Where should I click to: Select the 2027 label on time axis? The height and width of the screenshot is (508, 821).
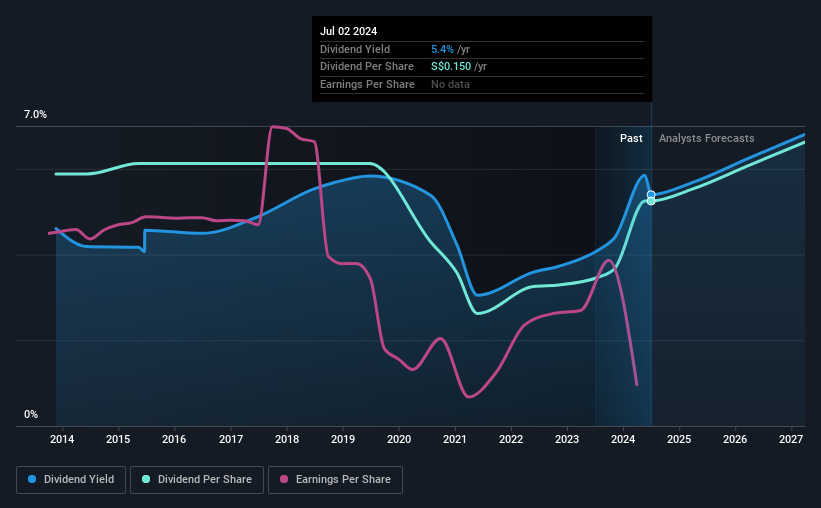click(x=791, y=439)
